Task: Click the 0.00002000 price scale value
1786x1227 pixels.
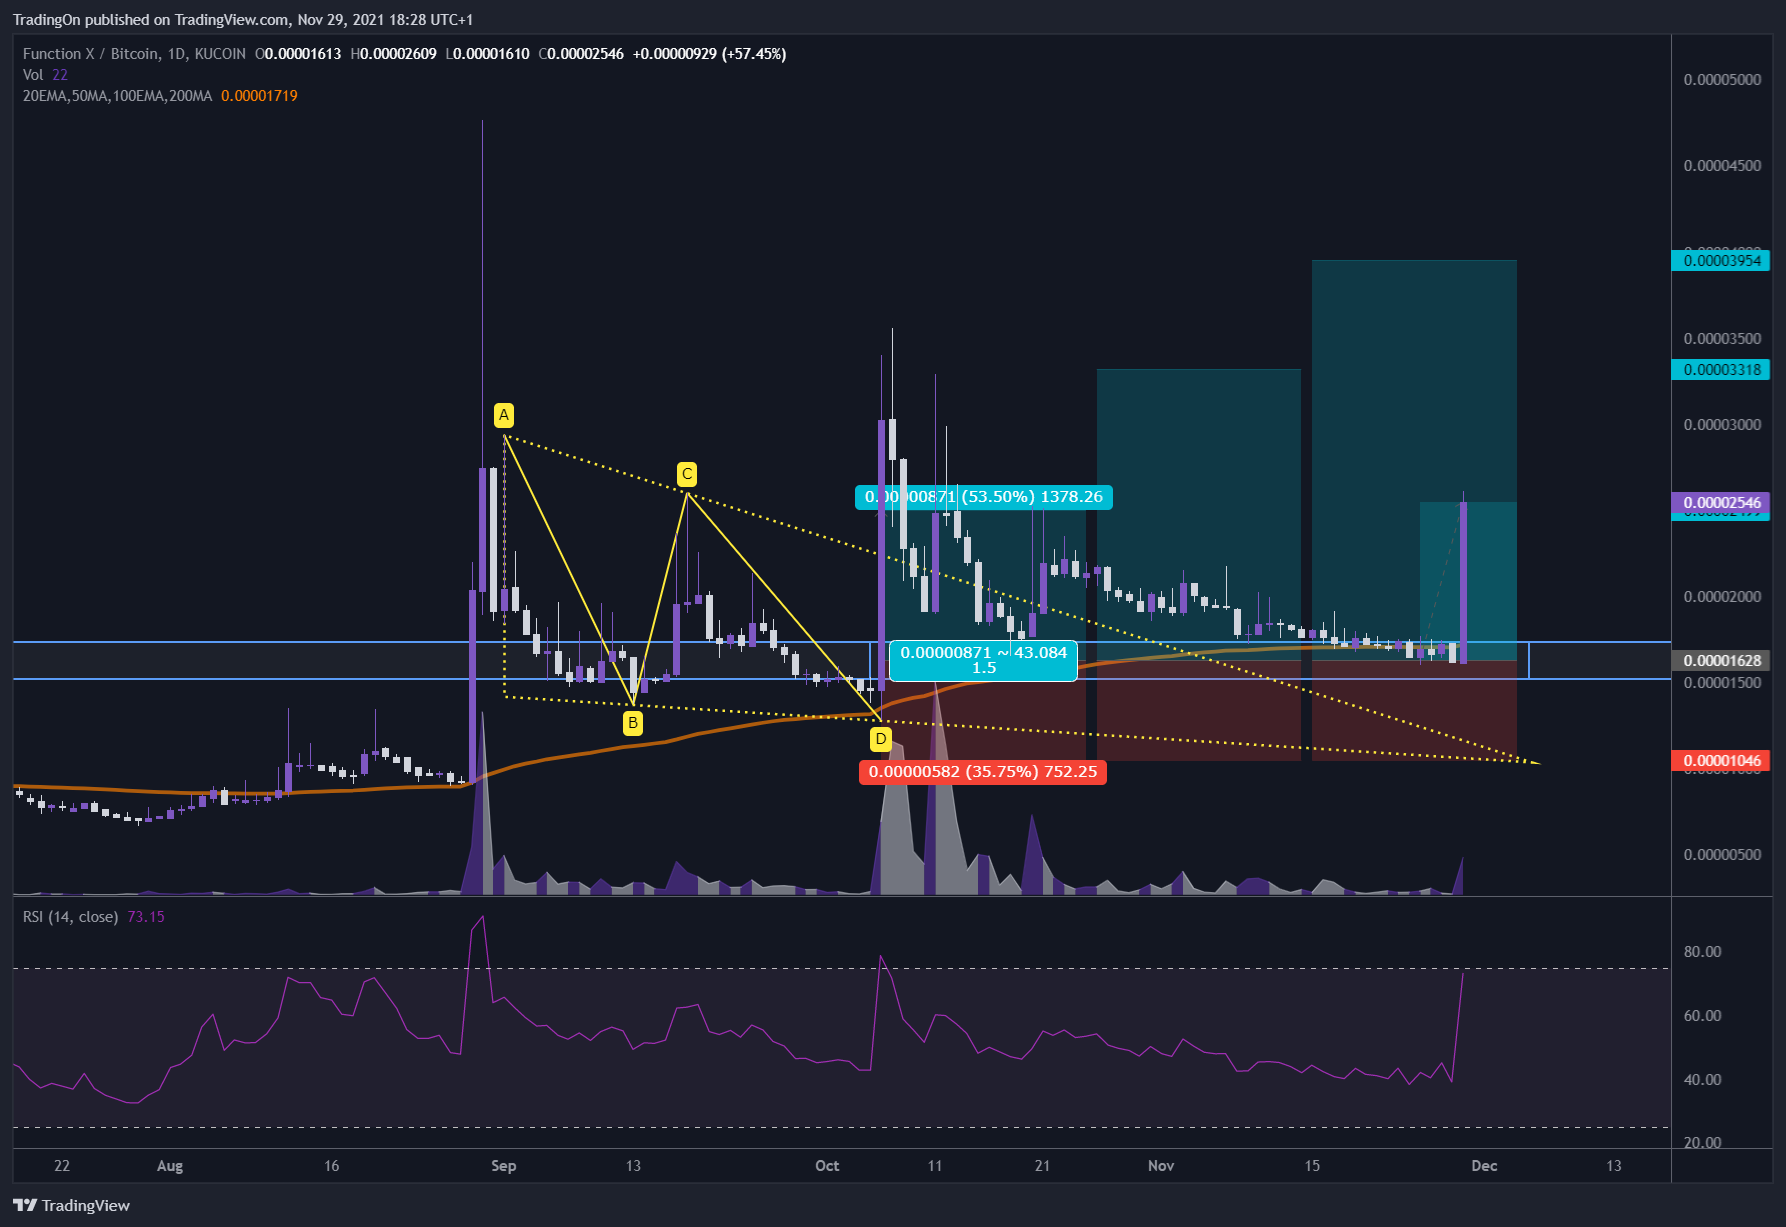Action: 1722,597
